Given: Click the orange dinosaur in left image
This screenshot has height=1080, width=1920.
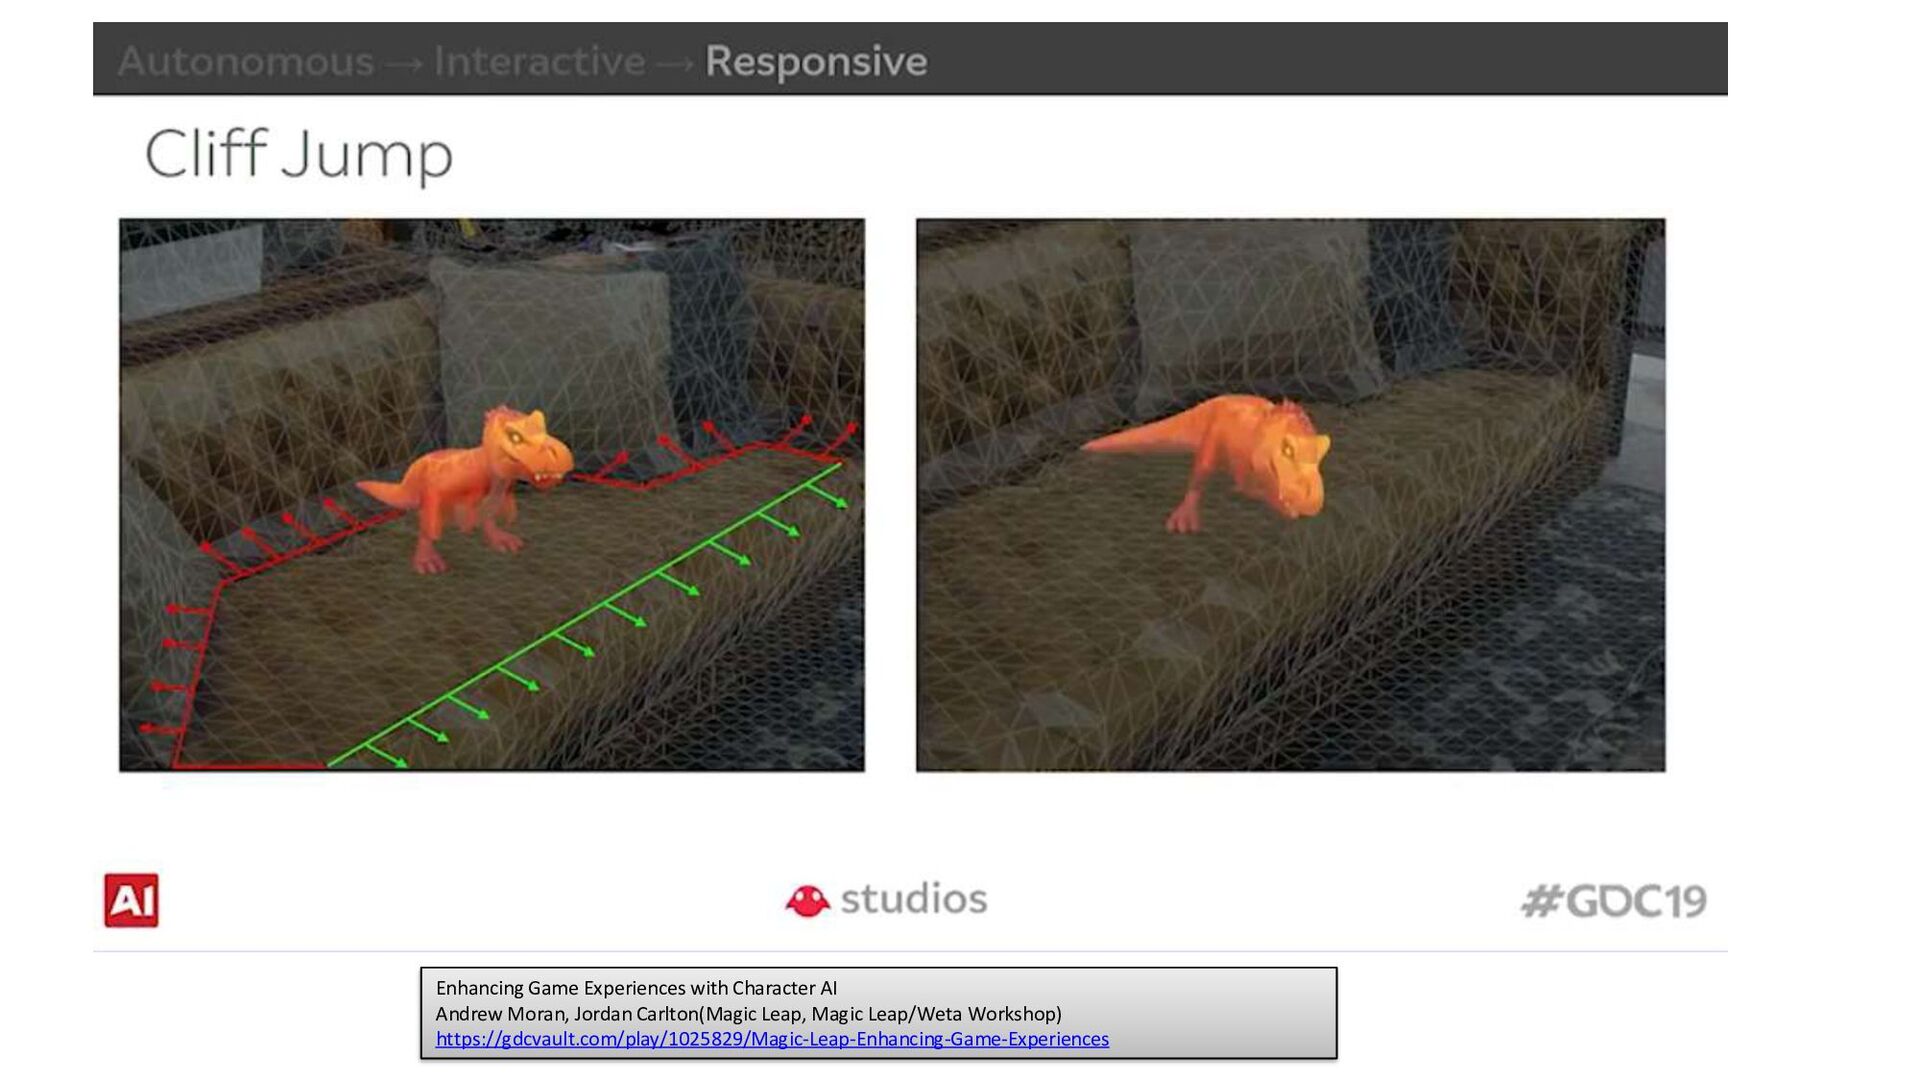Looking at the screenshot, I should [x=480, y=480].
